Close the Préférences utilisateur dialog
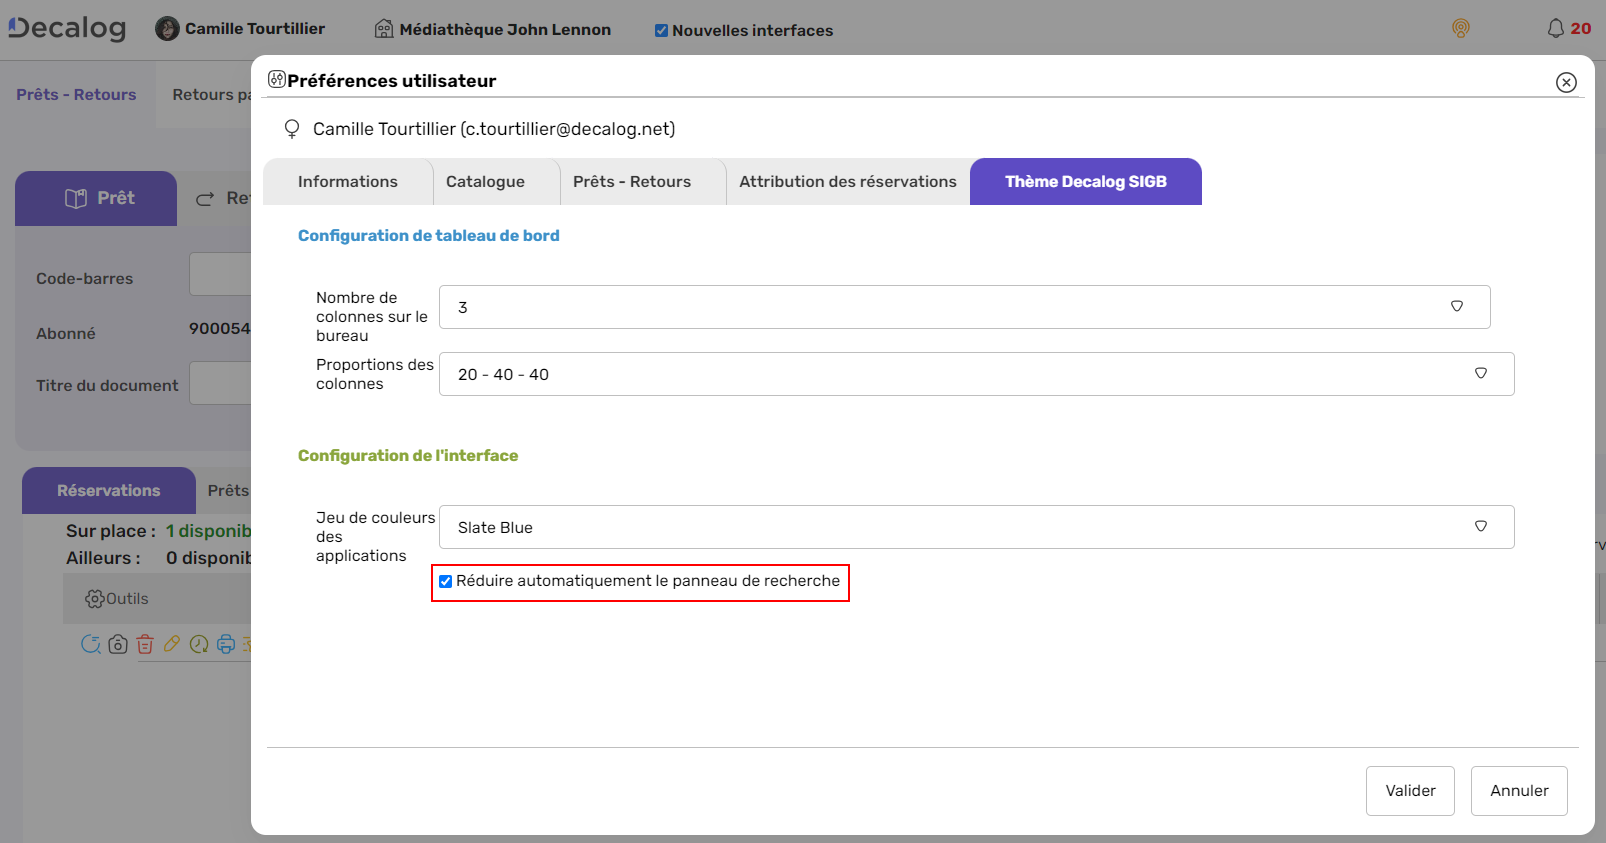 [x=1566, y=83]
